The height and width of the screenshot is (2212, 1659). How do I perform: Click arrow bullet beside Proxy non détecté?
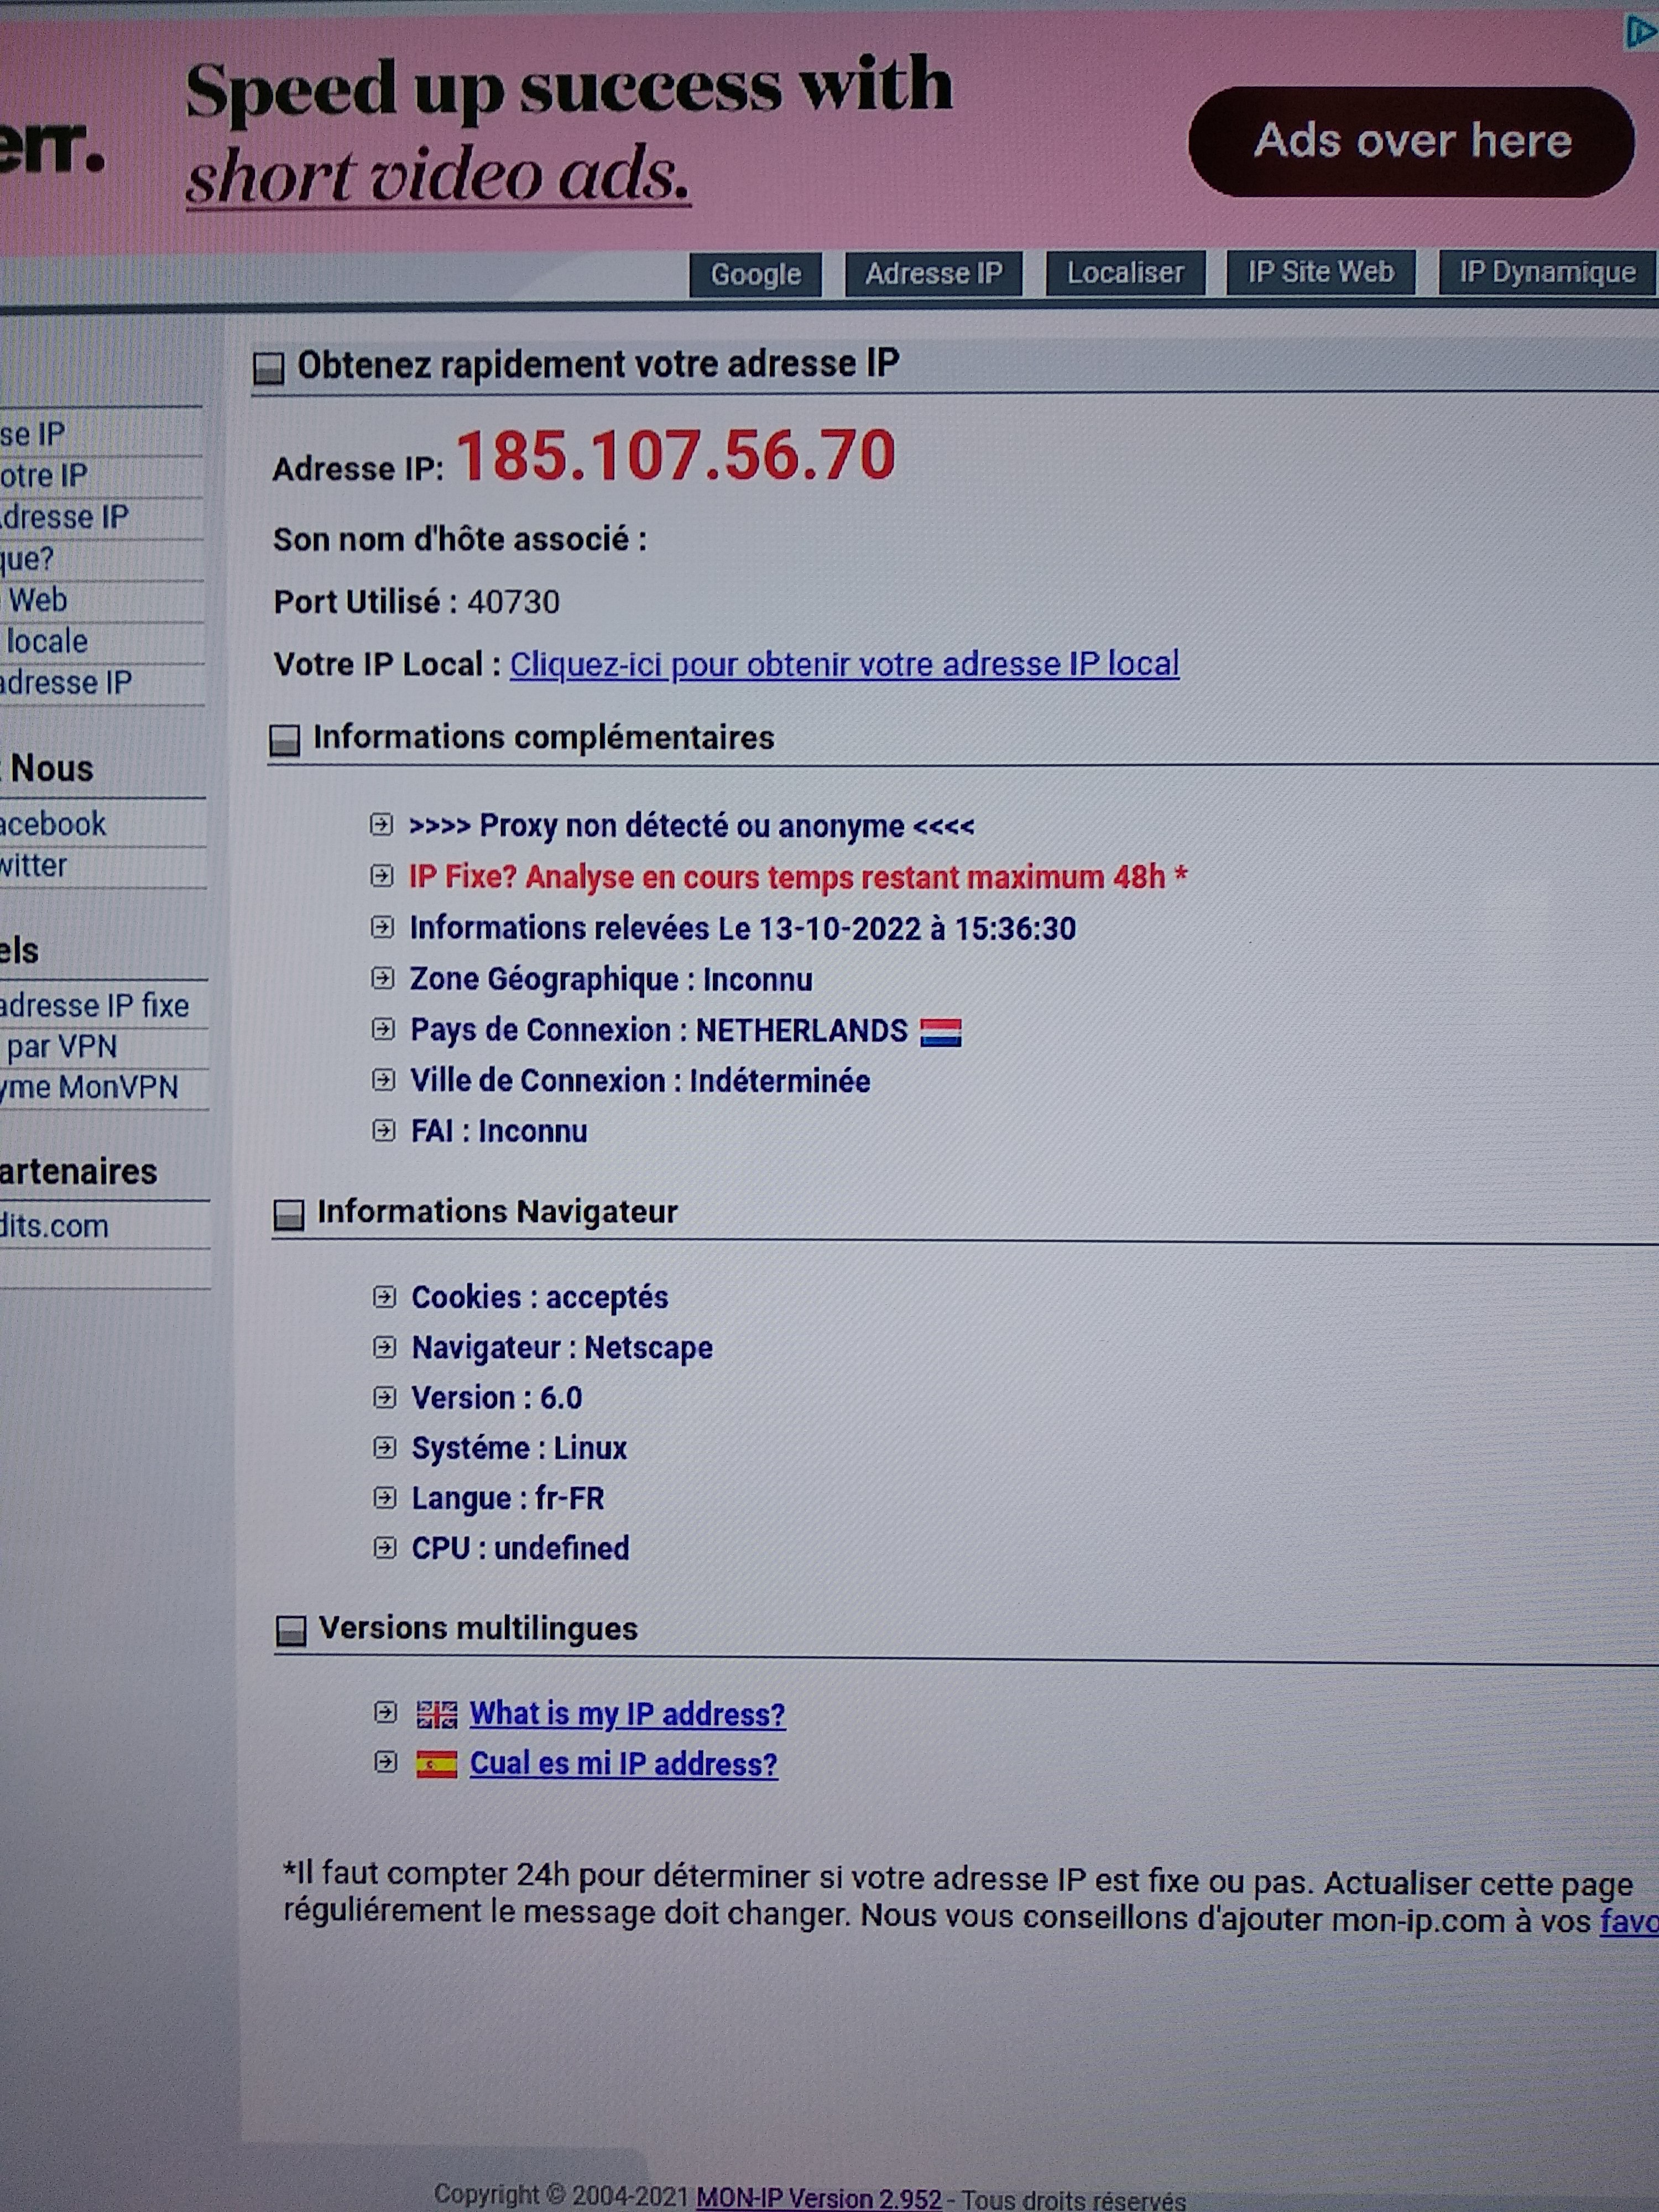tap(381, 825)
